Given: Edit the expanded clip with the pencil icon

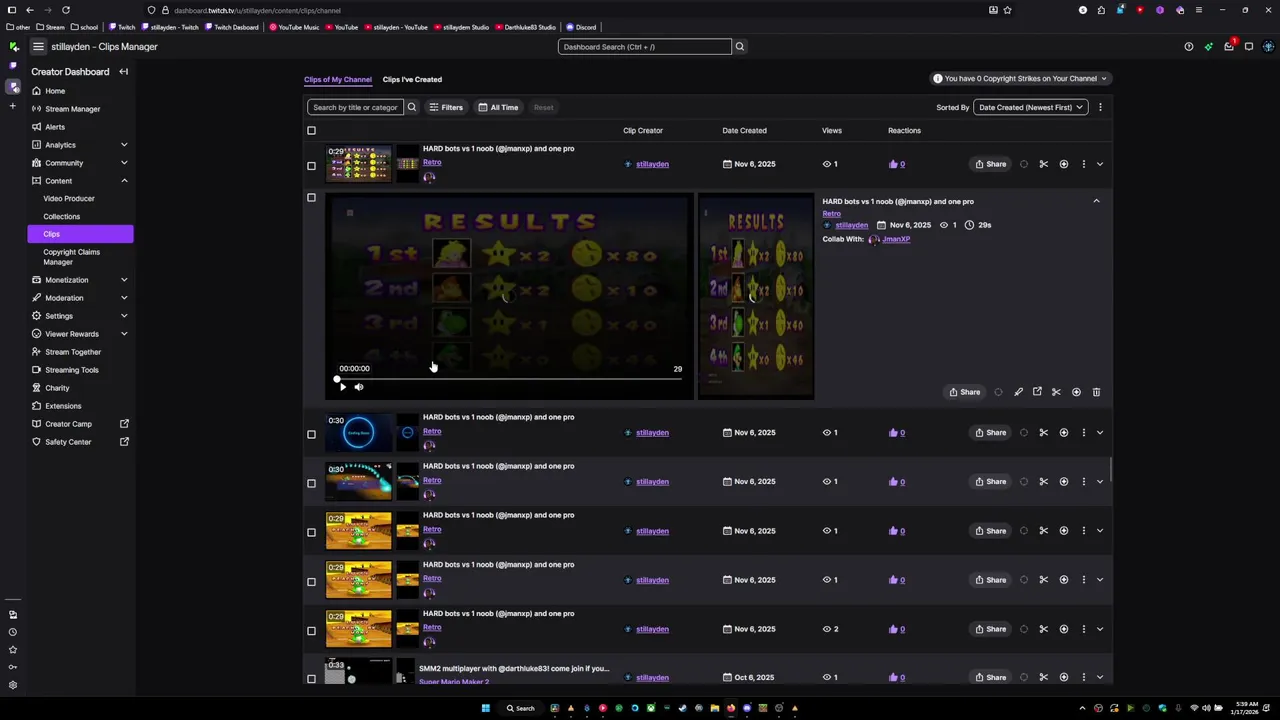Looking at the screenshot, I should [x=1018, y=392].
